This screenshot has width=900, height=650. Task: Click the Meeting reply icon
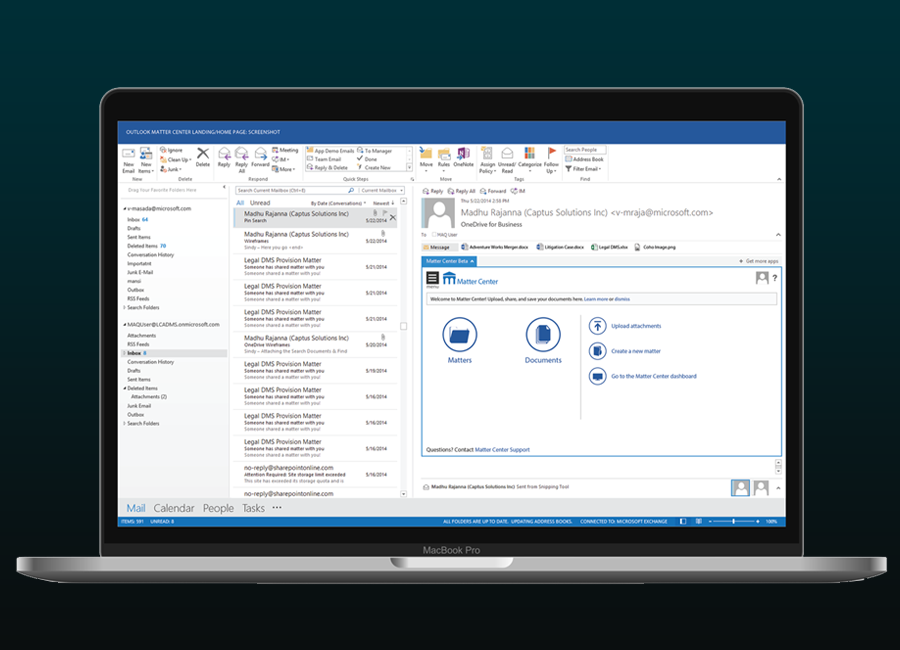275,150
